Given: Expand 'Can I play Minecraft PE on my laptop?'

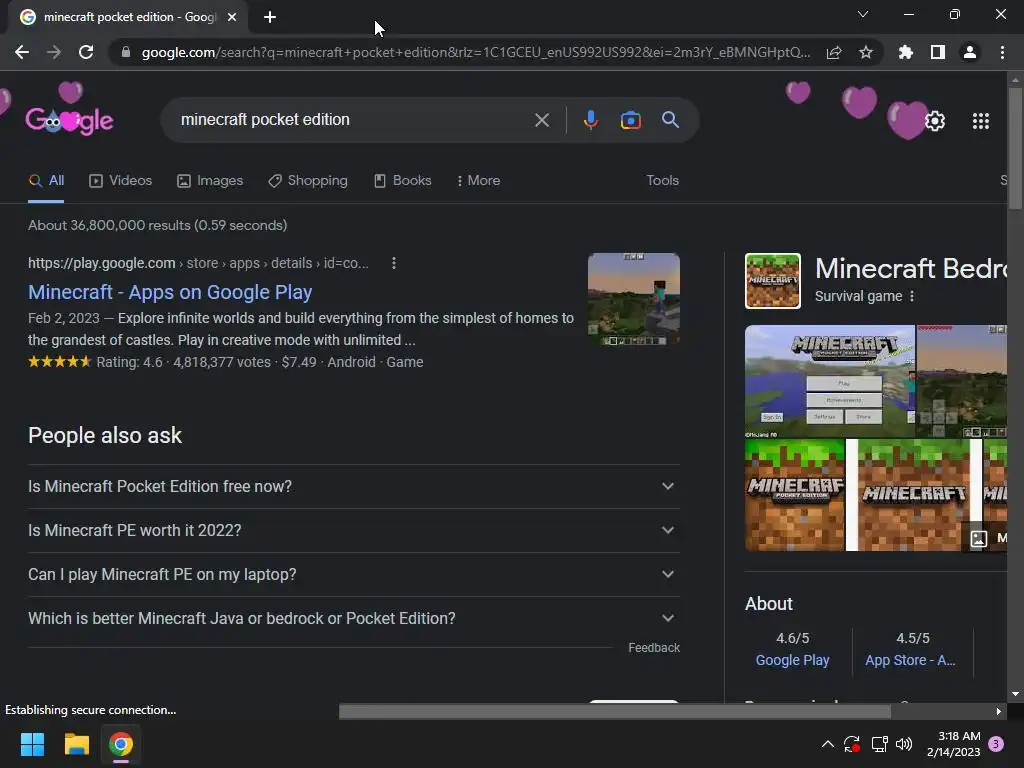Looking at the screenshot, I should point(353,574).
